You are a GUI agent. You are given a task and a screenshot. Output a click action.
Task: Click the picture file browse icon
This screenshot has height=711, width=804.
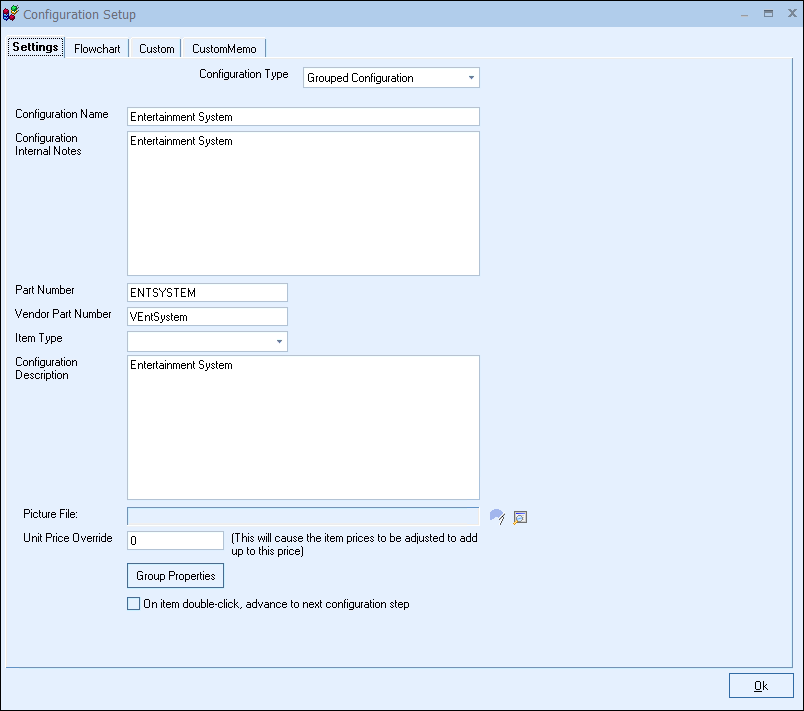[497, 516]
